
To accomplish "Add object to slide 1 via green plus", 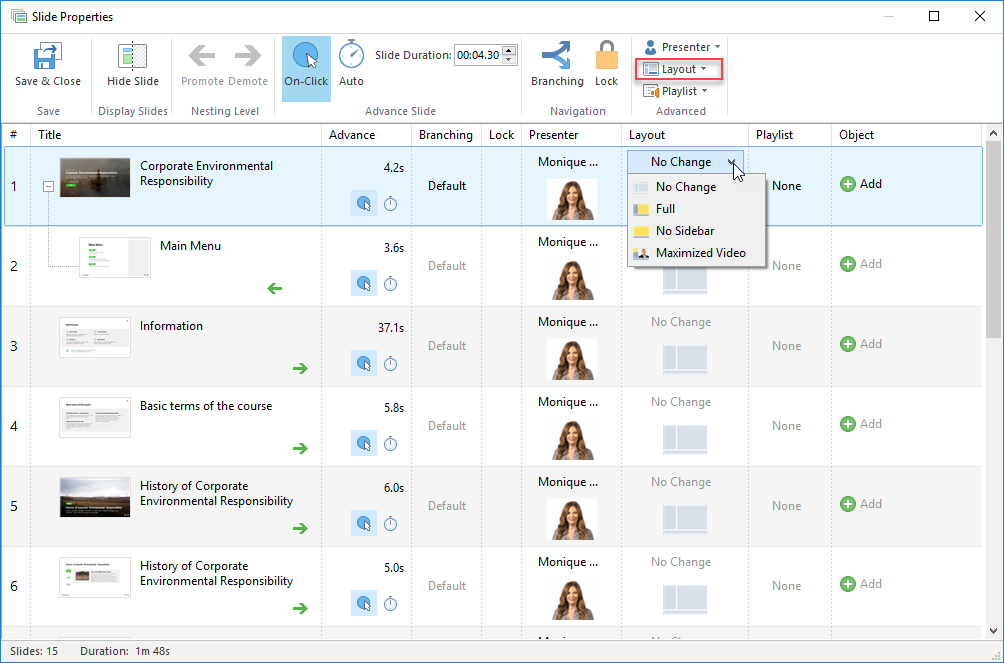I will pos(848,184).
